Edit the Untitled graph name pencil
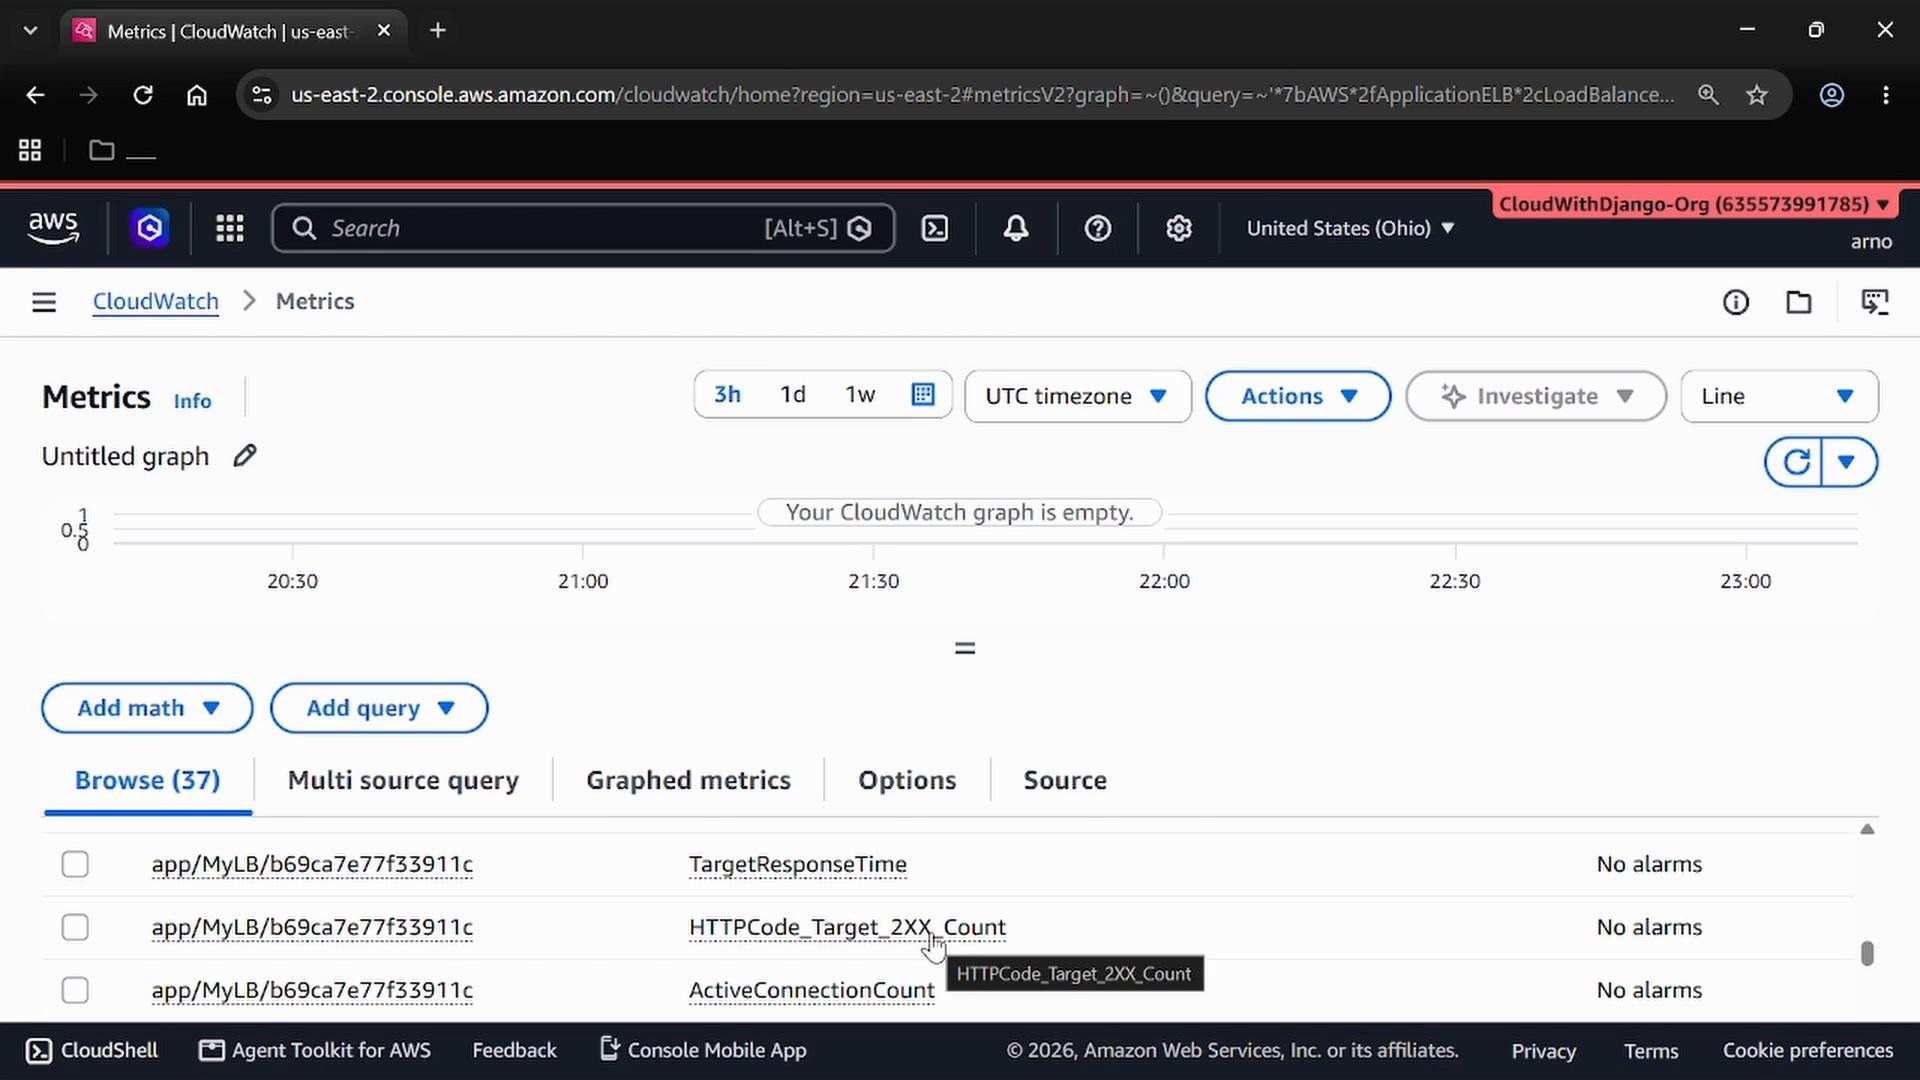Viewport: 1920px width, 1080px height. [245, 456]
